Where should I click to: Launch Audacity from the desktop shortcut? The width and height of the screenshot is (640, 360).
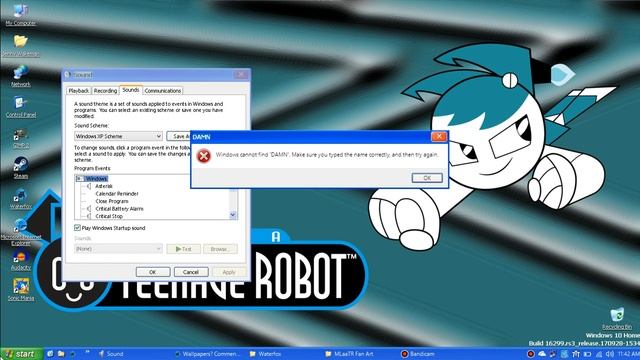pyautogui.click(x=20, y=260)
